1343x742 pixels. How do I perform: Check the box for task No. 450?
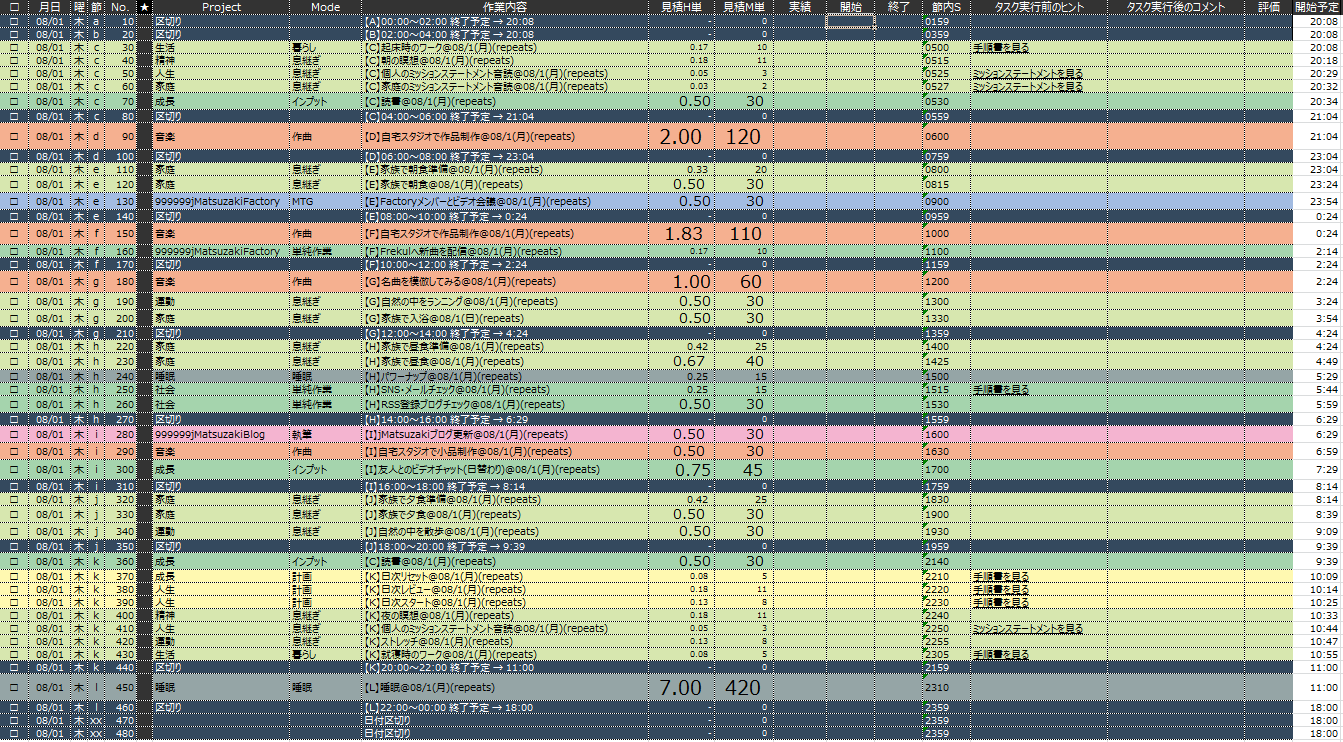[14, 687]
